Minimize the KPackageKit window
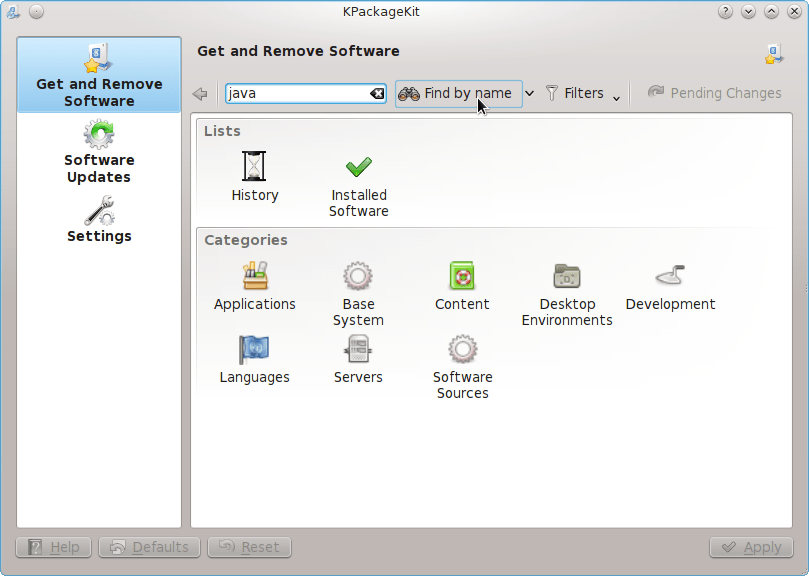The height and width of the screenshot is (576, 809). (748, 11)
